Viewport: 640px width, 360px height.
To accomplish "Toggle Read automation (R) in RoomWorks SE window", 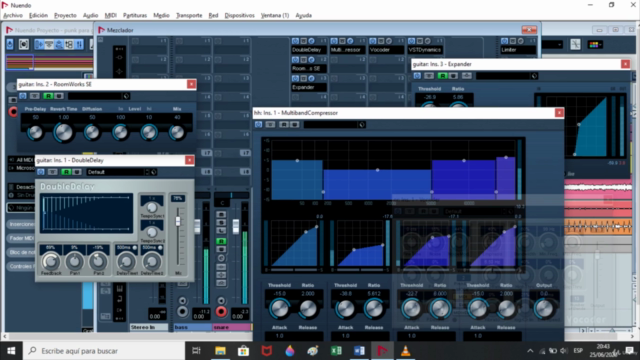I will click(x=48, y=96).
